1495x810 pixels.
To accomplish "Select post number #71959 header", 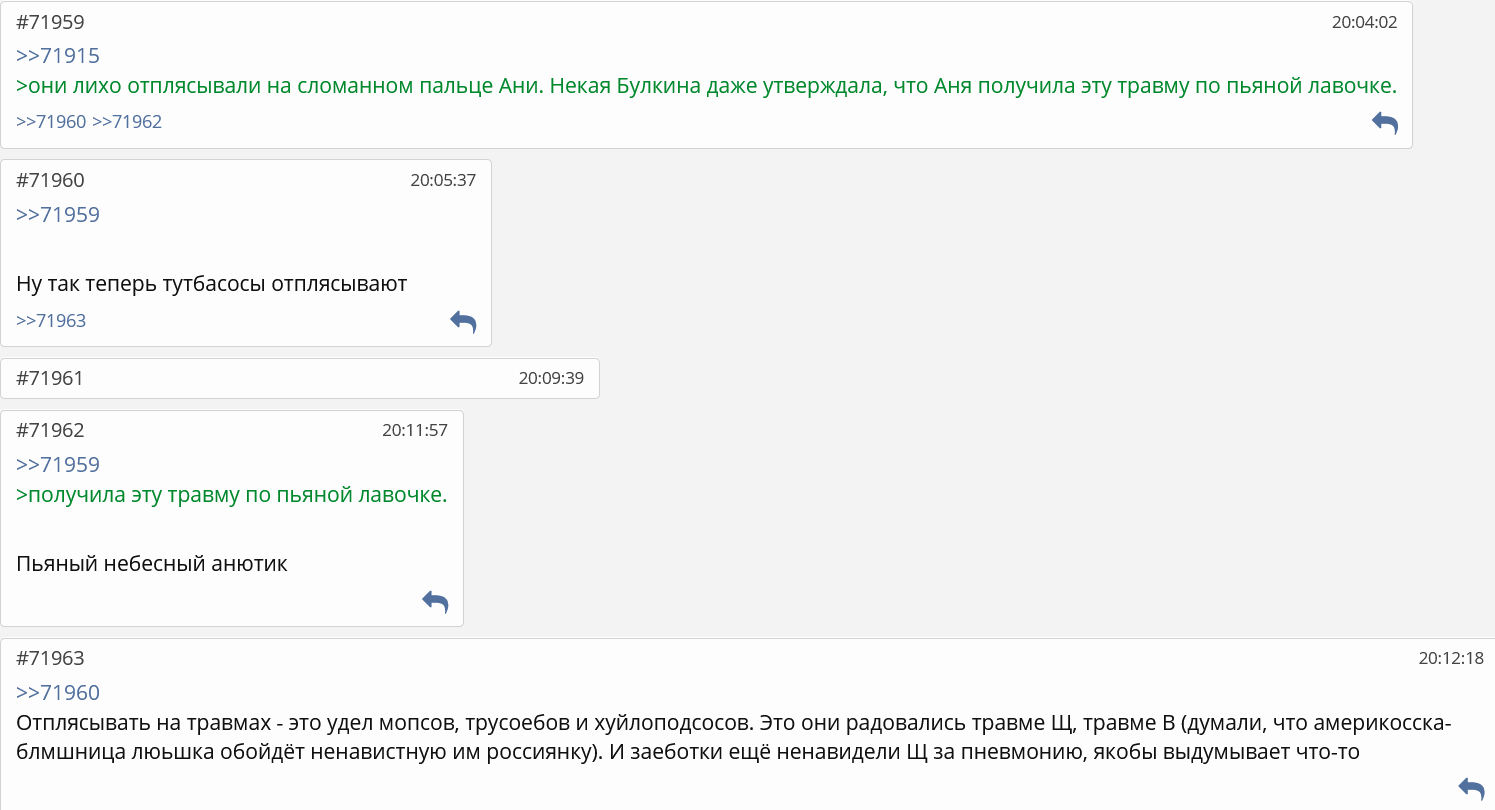I will click(51, 22).
